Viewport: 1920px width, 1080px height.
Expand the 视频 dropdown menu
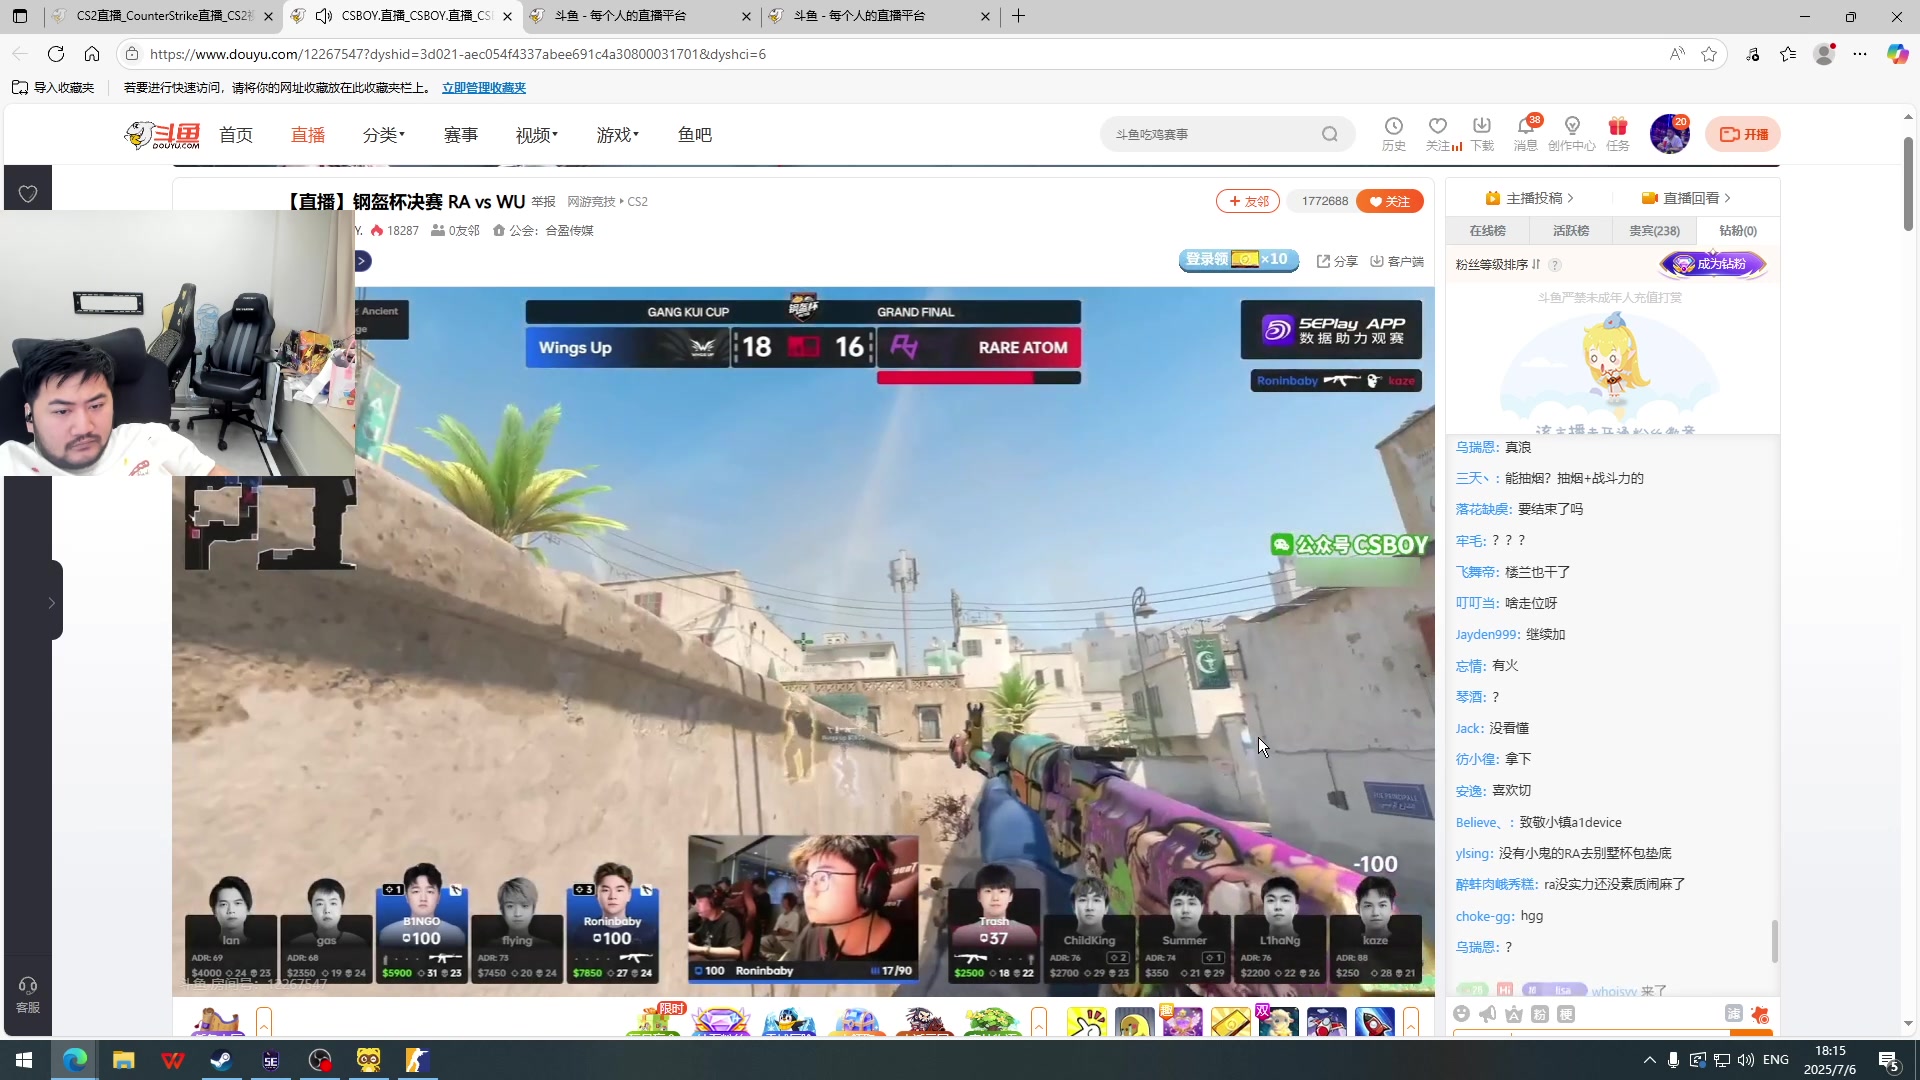pos(537,135)
